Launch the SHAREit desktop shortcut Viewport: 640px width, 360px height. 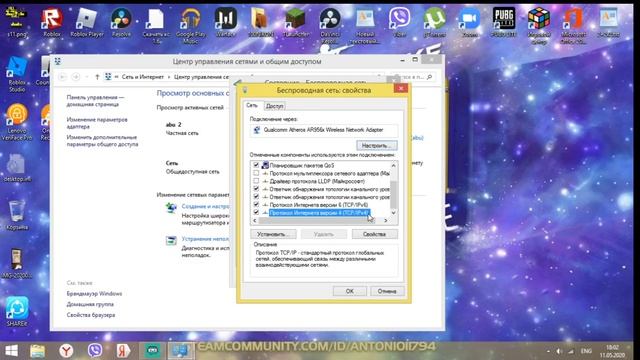point(17,311)
